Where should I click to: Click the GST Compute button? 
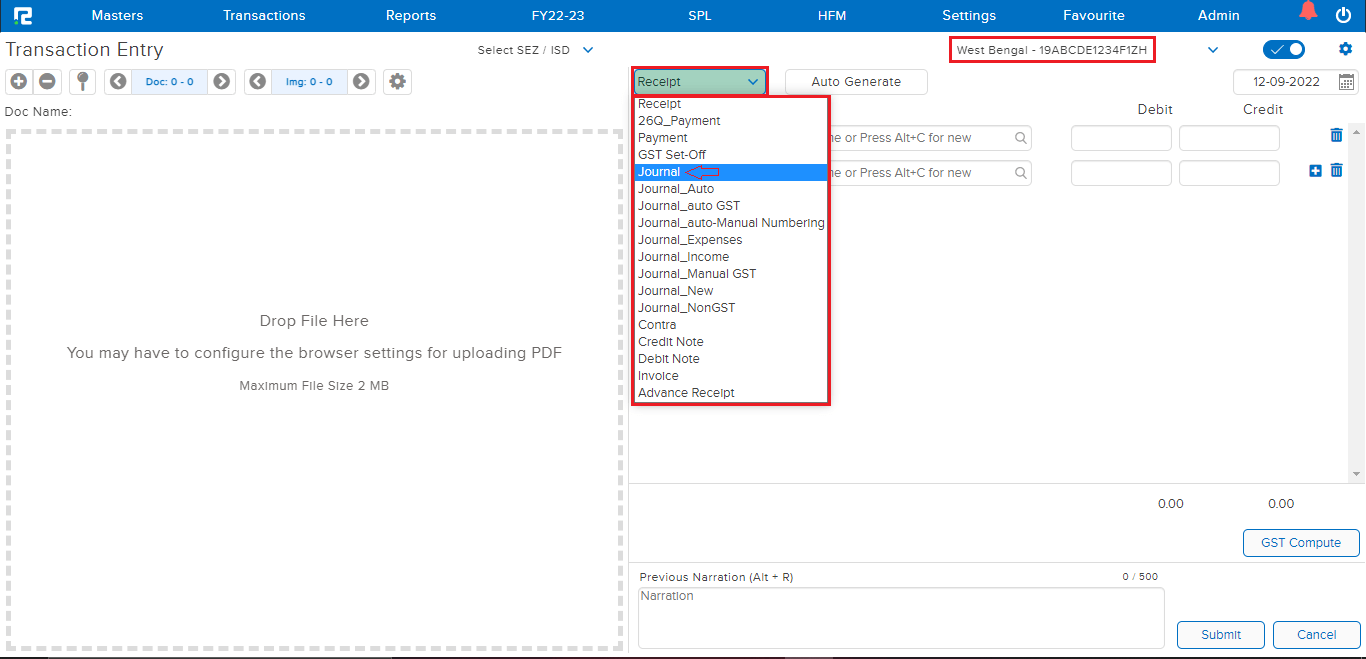[1300, 543]
